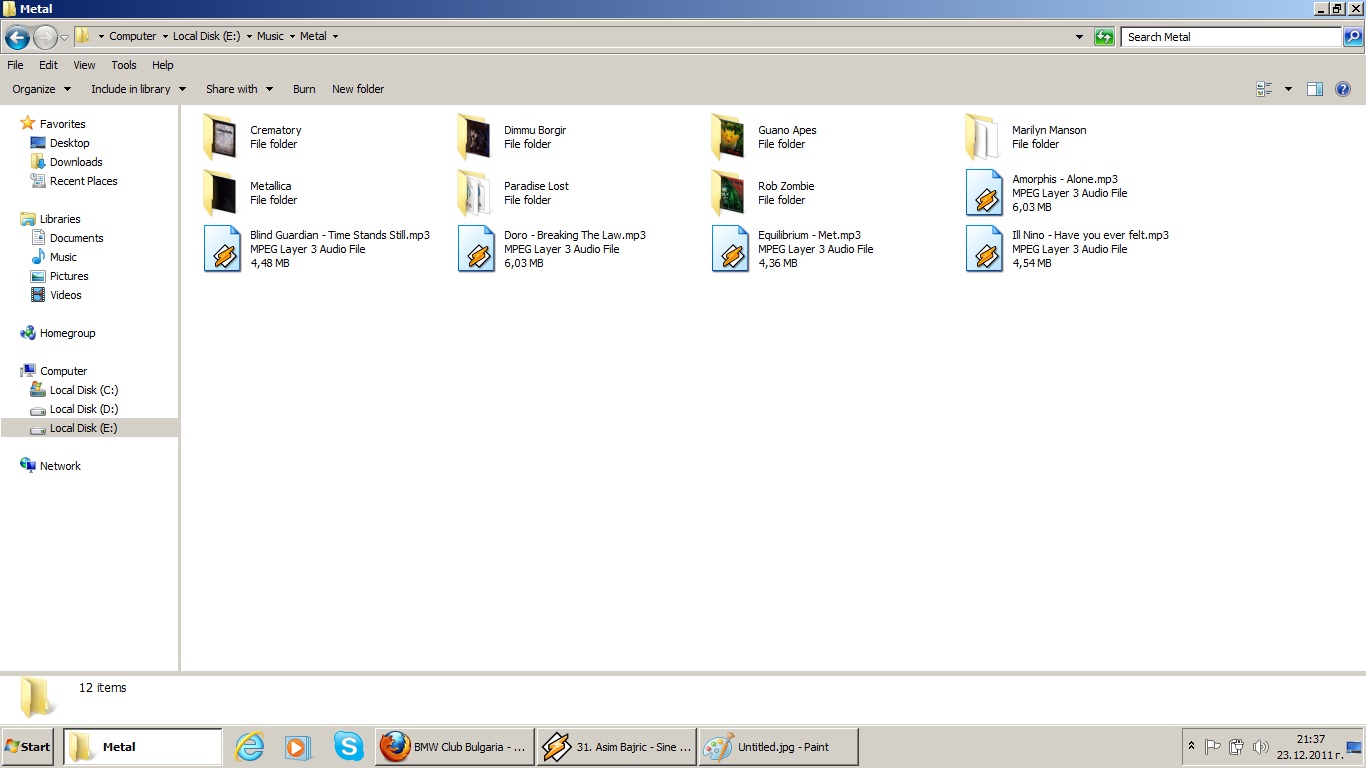
Task: Click the blue Help question icon
Action: pyautogui.click(x=1343, y=89)
